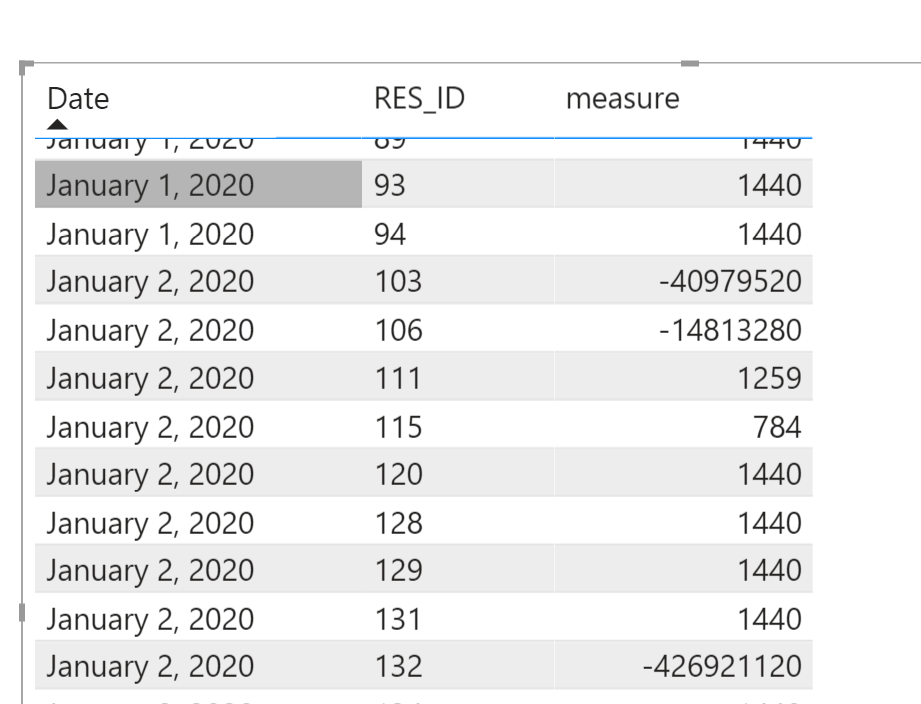Click the measure column header

pos(623,99)
